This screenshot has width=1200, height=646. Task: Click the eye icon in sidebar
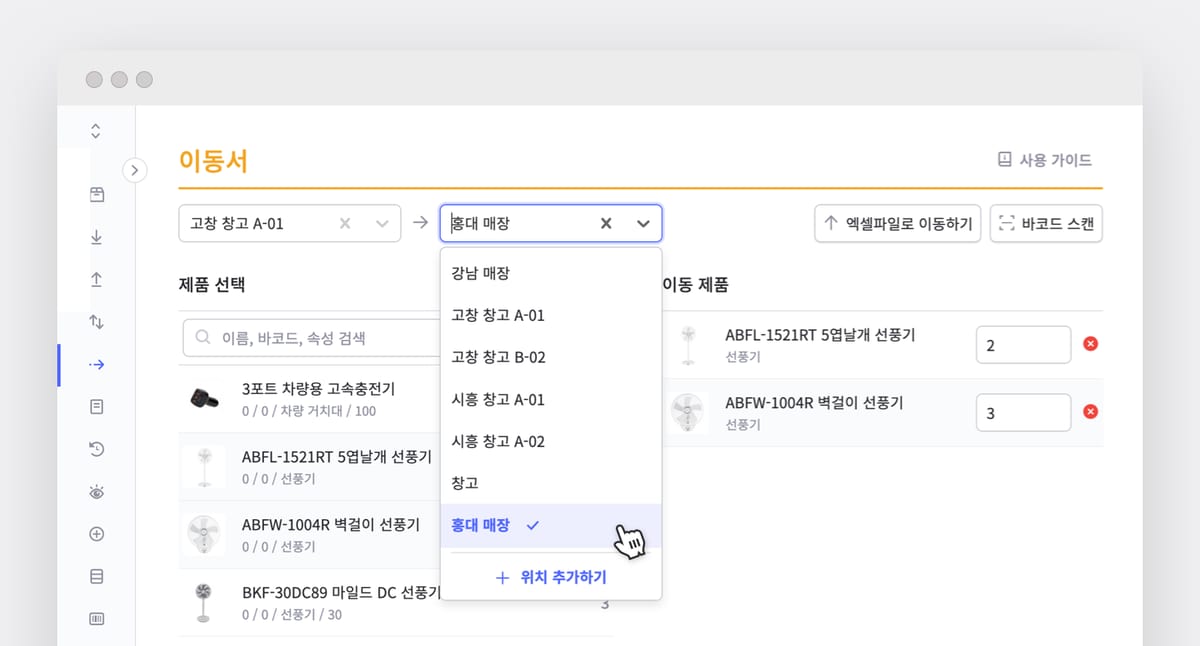97,492
